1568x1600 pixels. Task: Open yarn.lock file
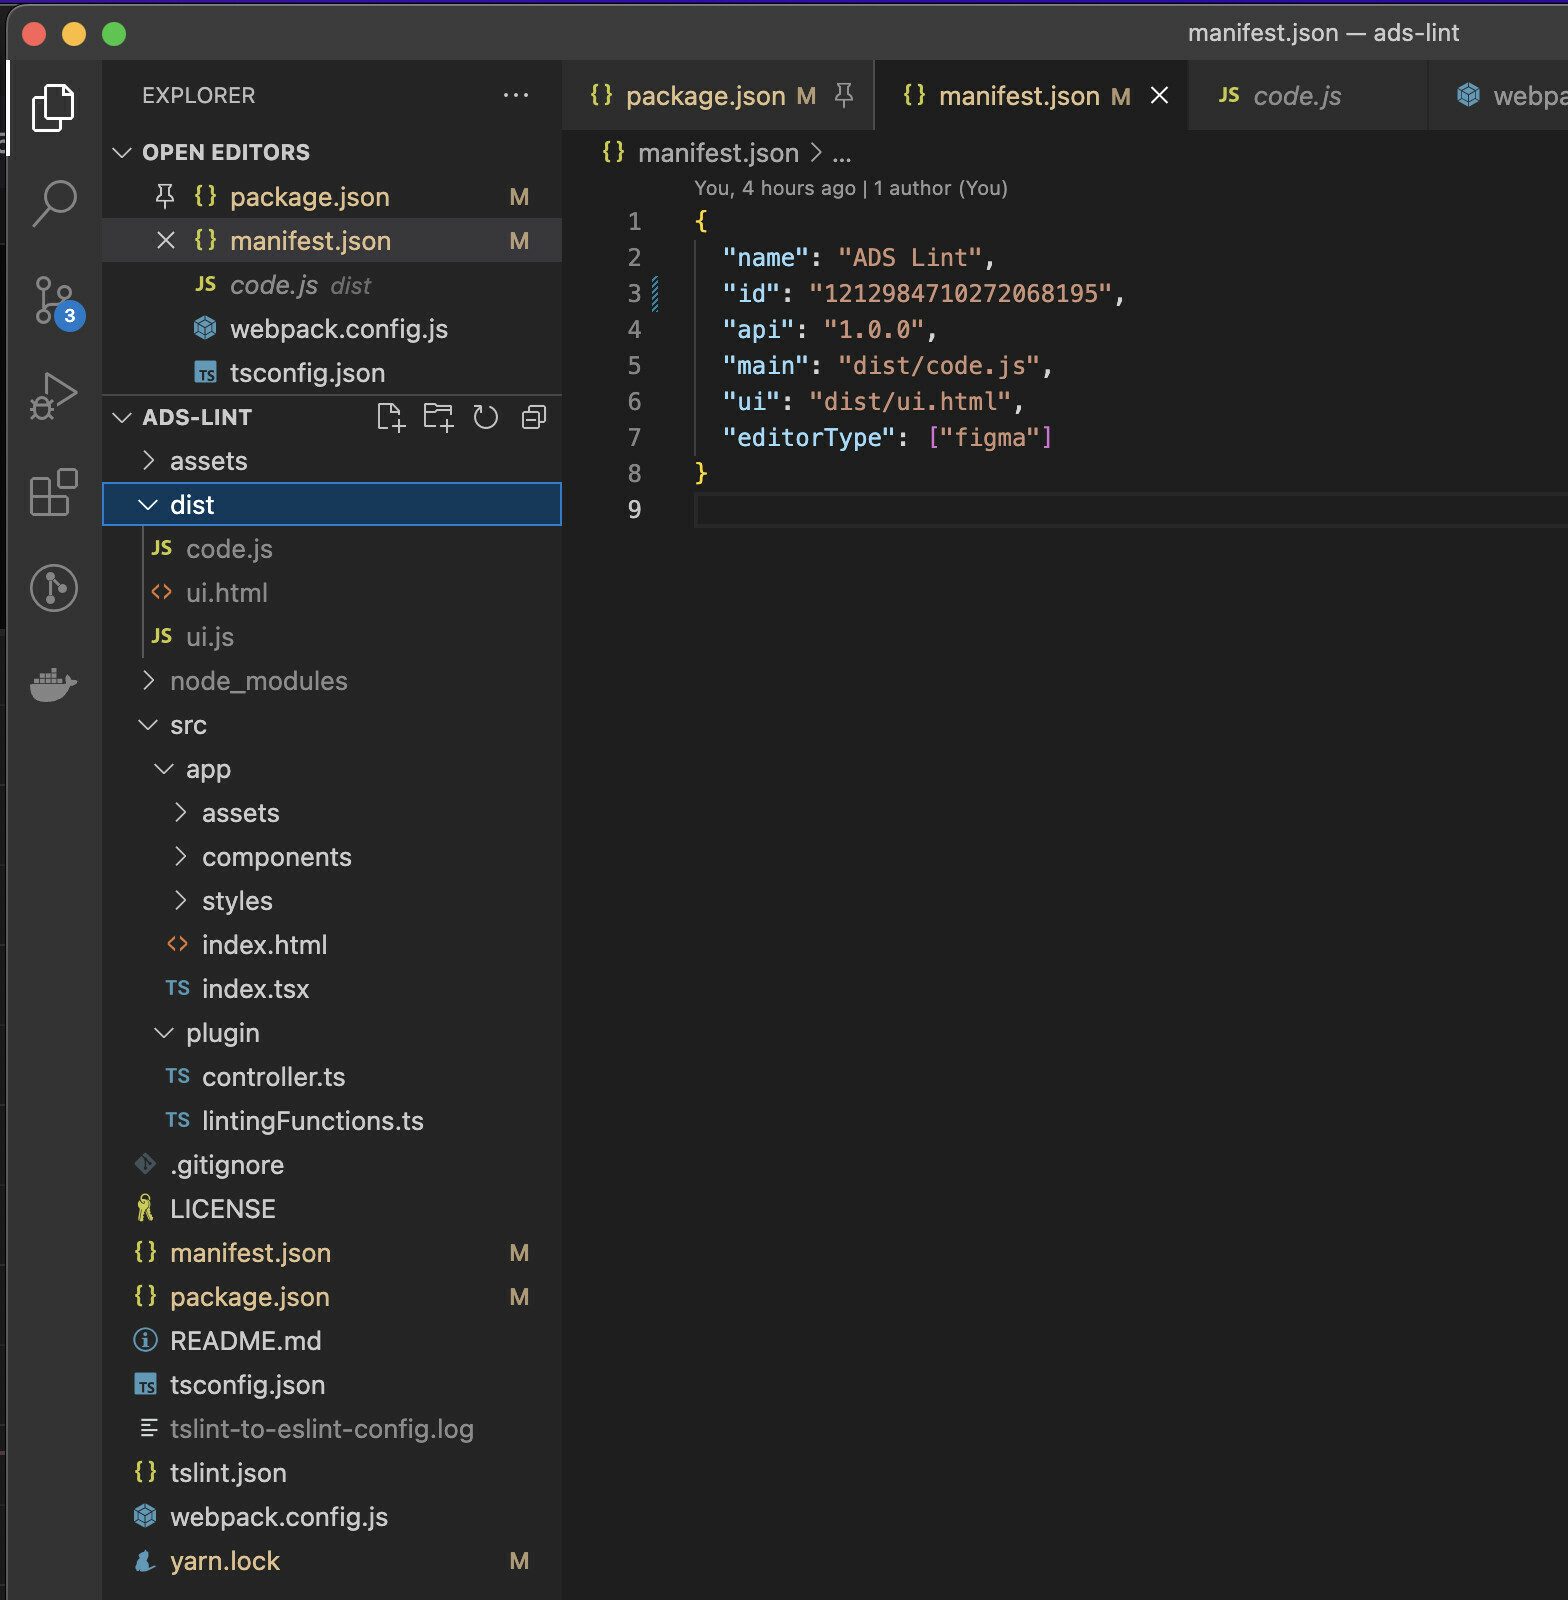pyautogui.click(x=332, y=1561)
